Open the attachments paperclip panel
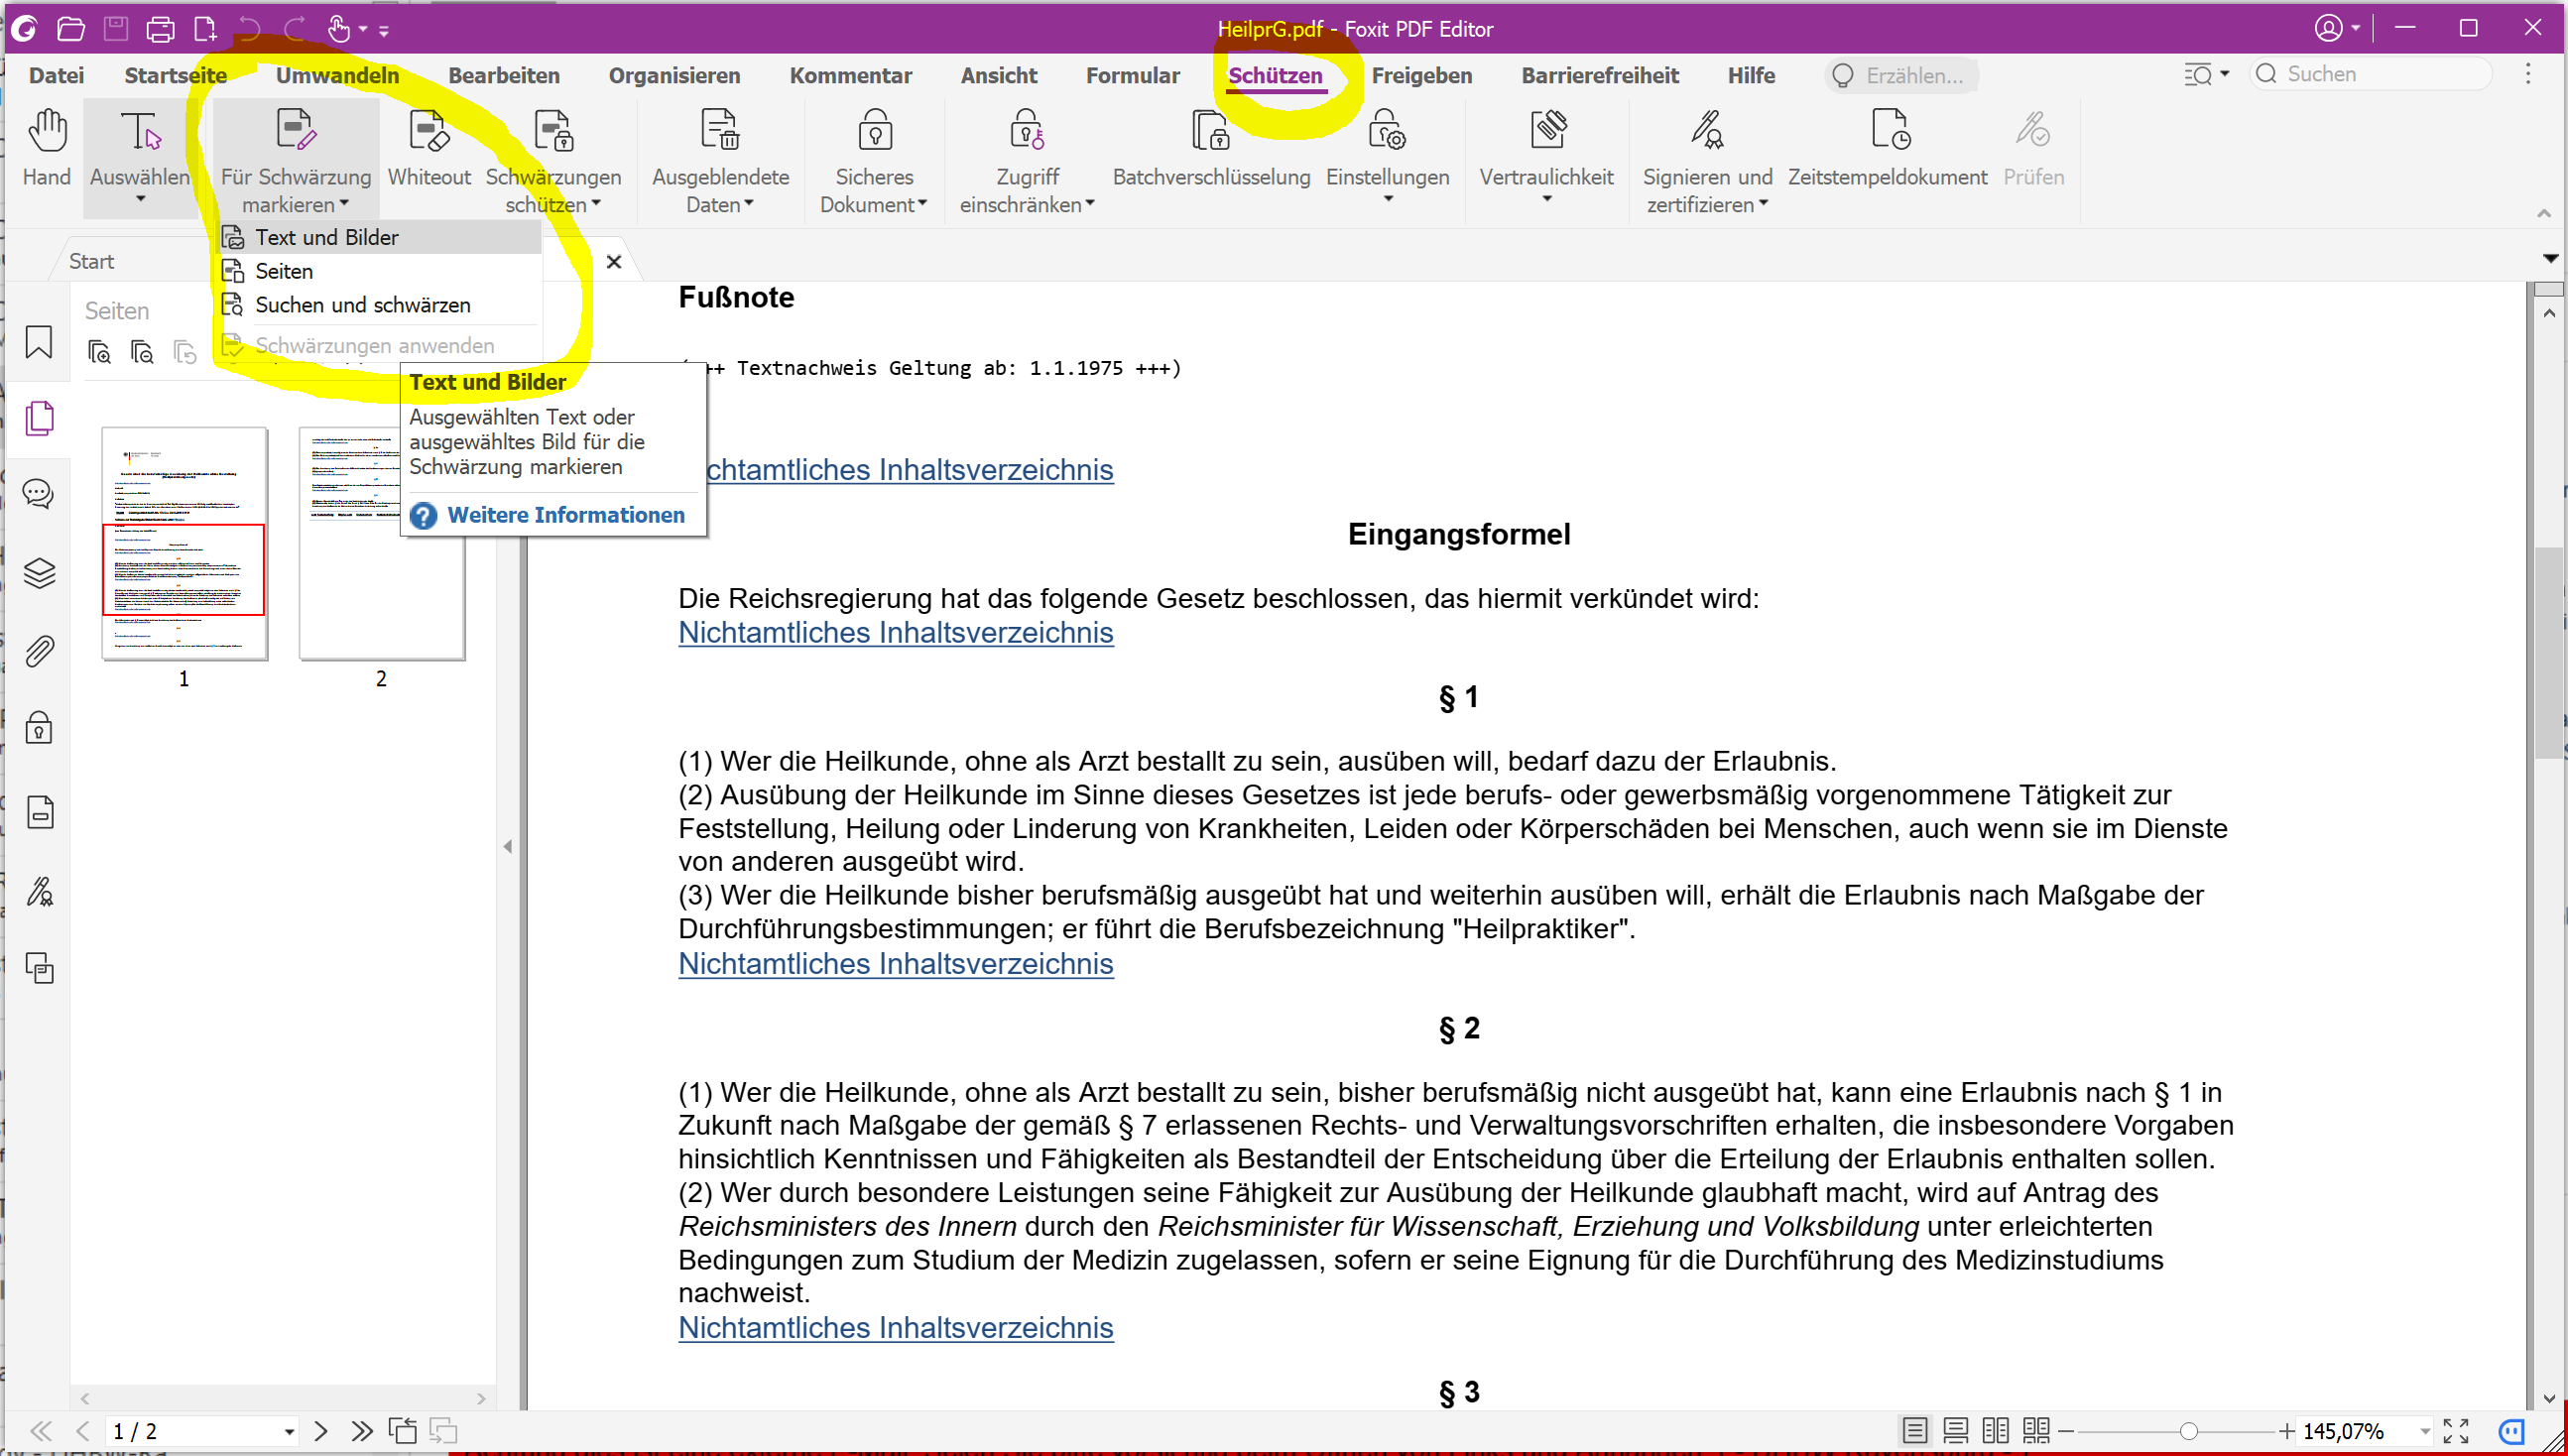 pyautogui.click(x=39, y=651)
